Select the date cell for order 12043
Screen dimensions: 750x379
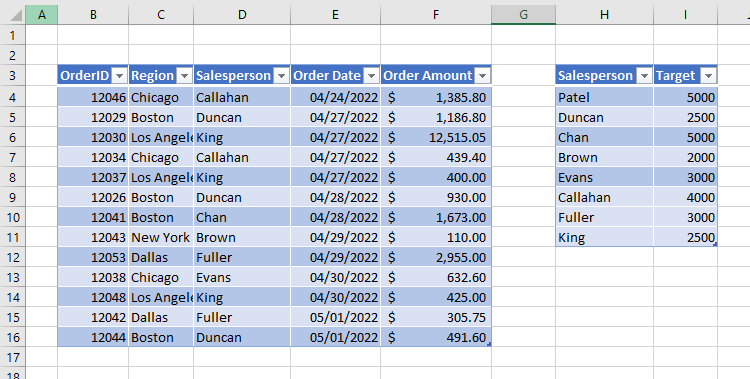coord(335,237)
